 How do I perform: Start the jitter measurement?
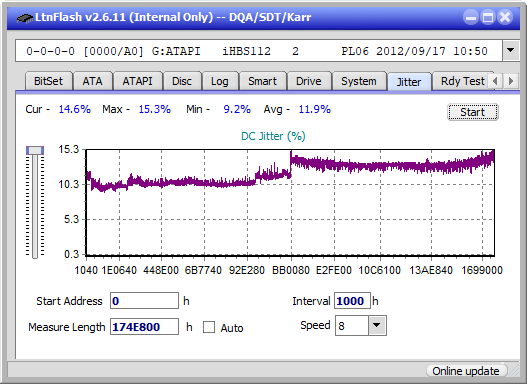[x=473, y=112]
